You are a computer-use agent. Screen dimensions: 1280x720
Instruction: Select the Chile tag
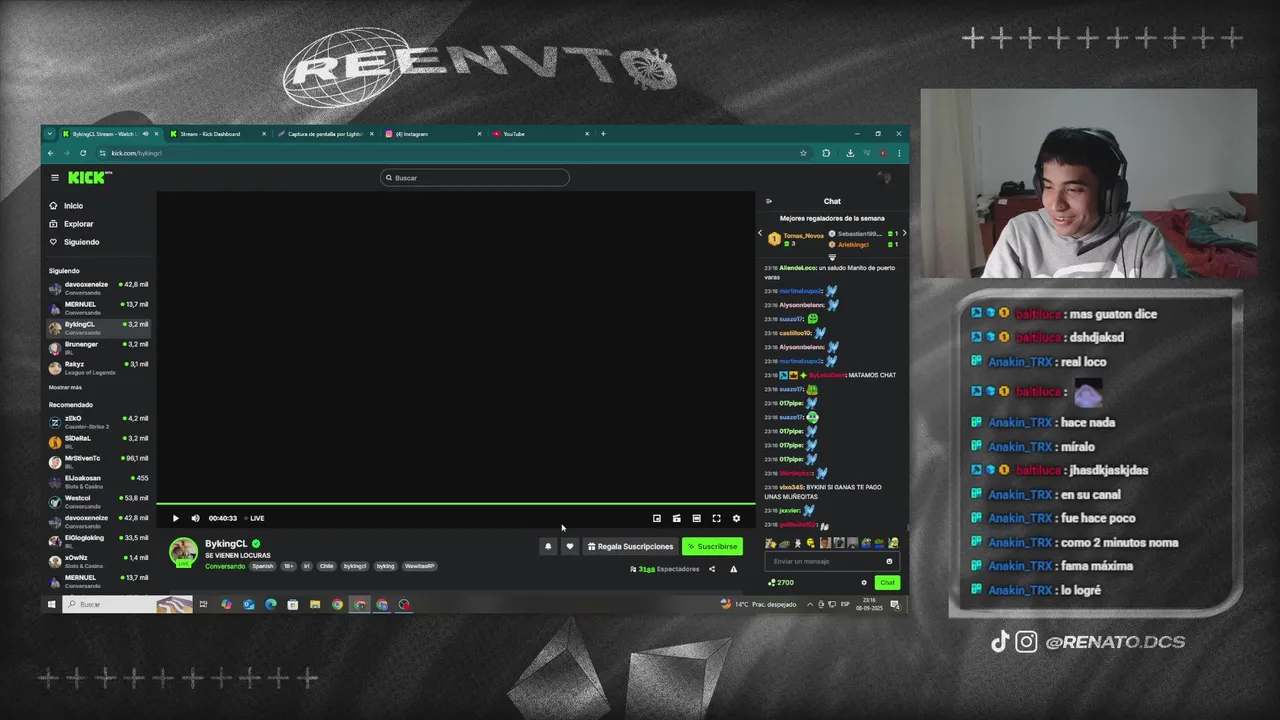[327, 566]
